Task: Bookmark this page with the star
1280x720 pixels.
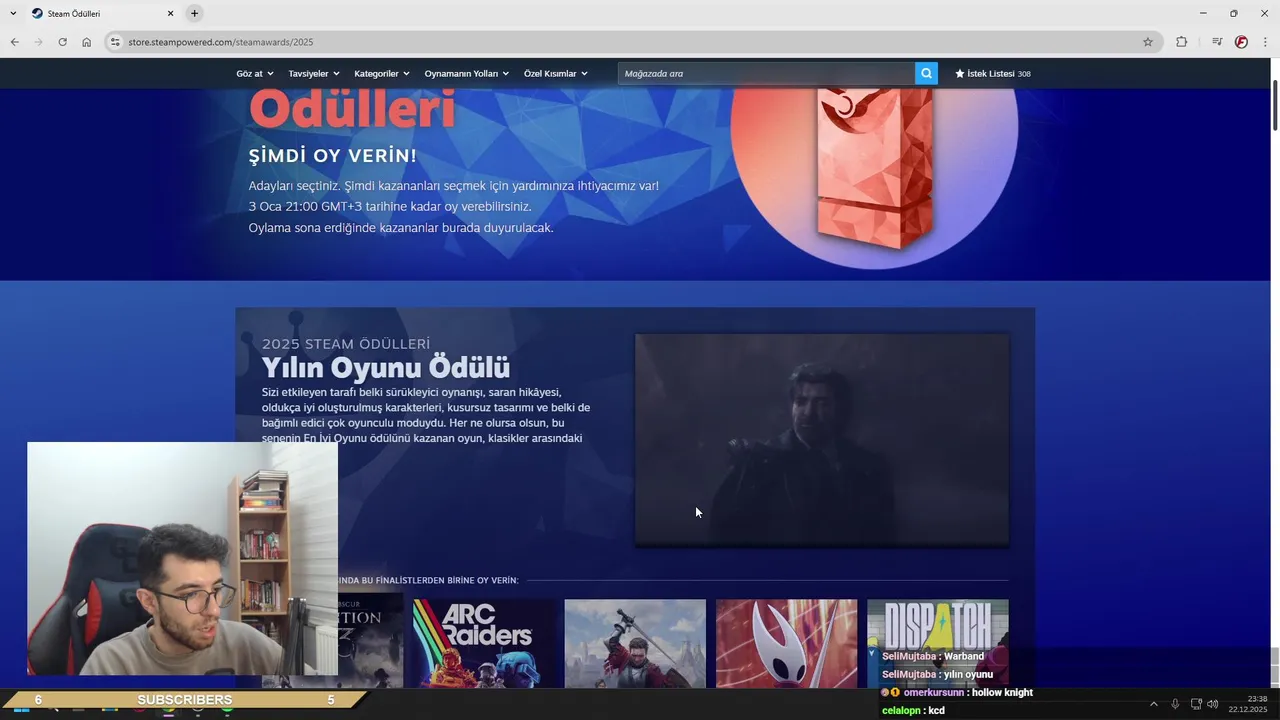Action: coord(1148,42)
